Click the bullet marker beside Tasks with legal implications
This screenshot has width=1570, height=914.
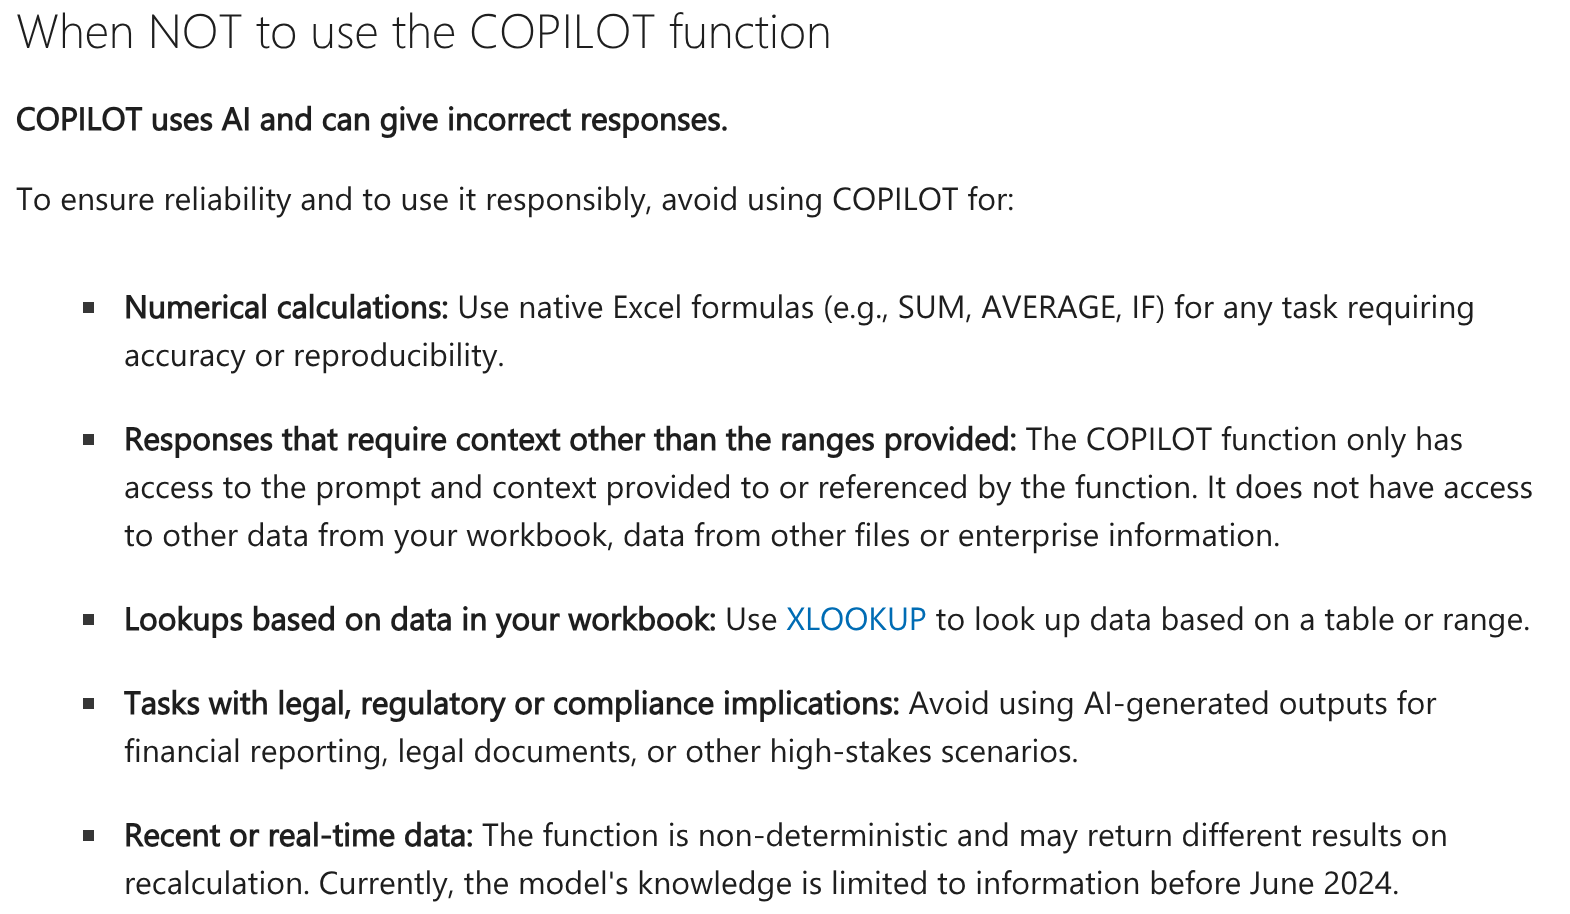(89, 704)
